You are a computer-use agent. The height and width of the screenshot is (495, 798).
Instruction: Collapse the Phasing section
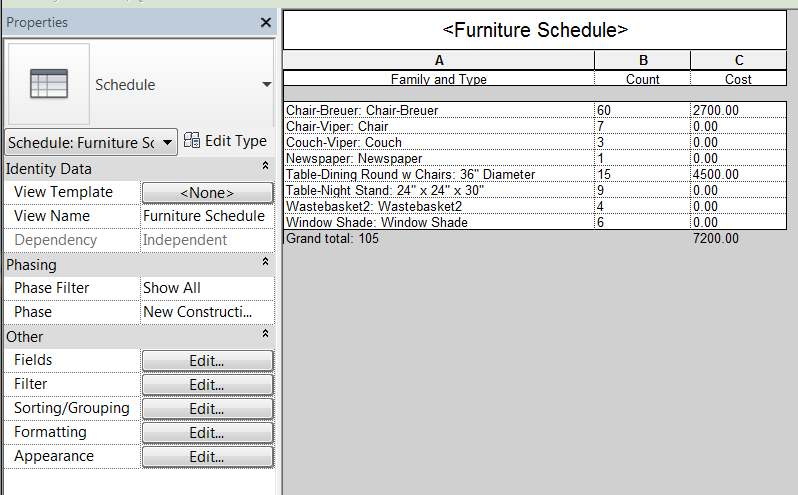pyautogui.click(x=265, y=264)
